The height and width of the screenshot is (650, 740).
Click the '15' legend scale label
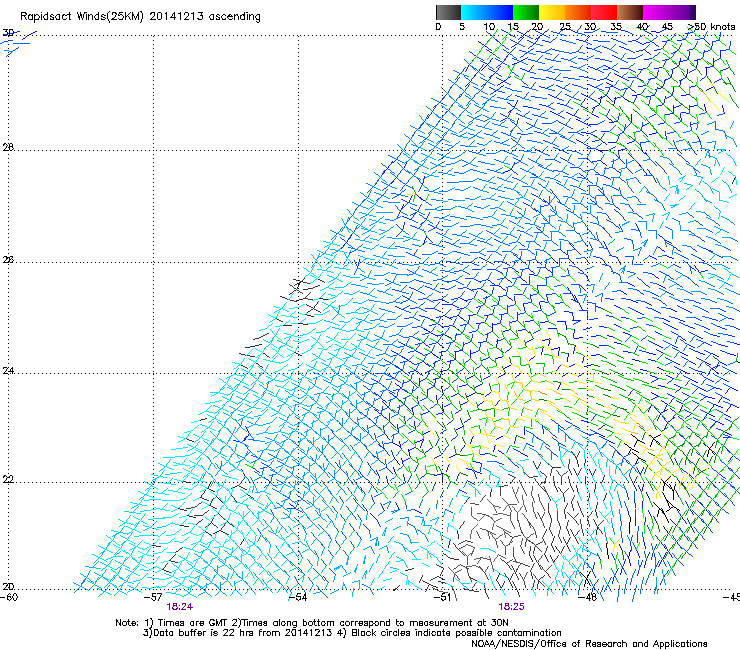(513, 27)
